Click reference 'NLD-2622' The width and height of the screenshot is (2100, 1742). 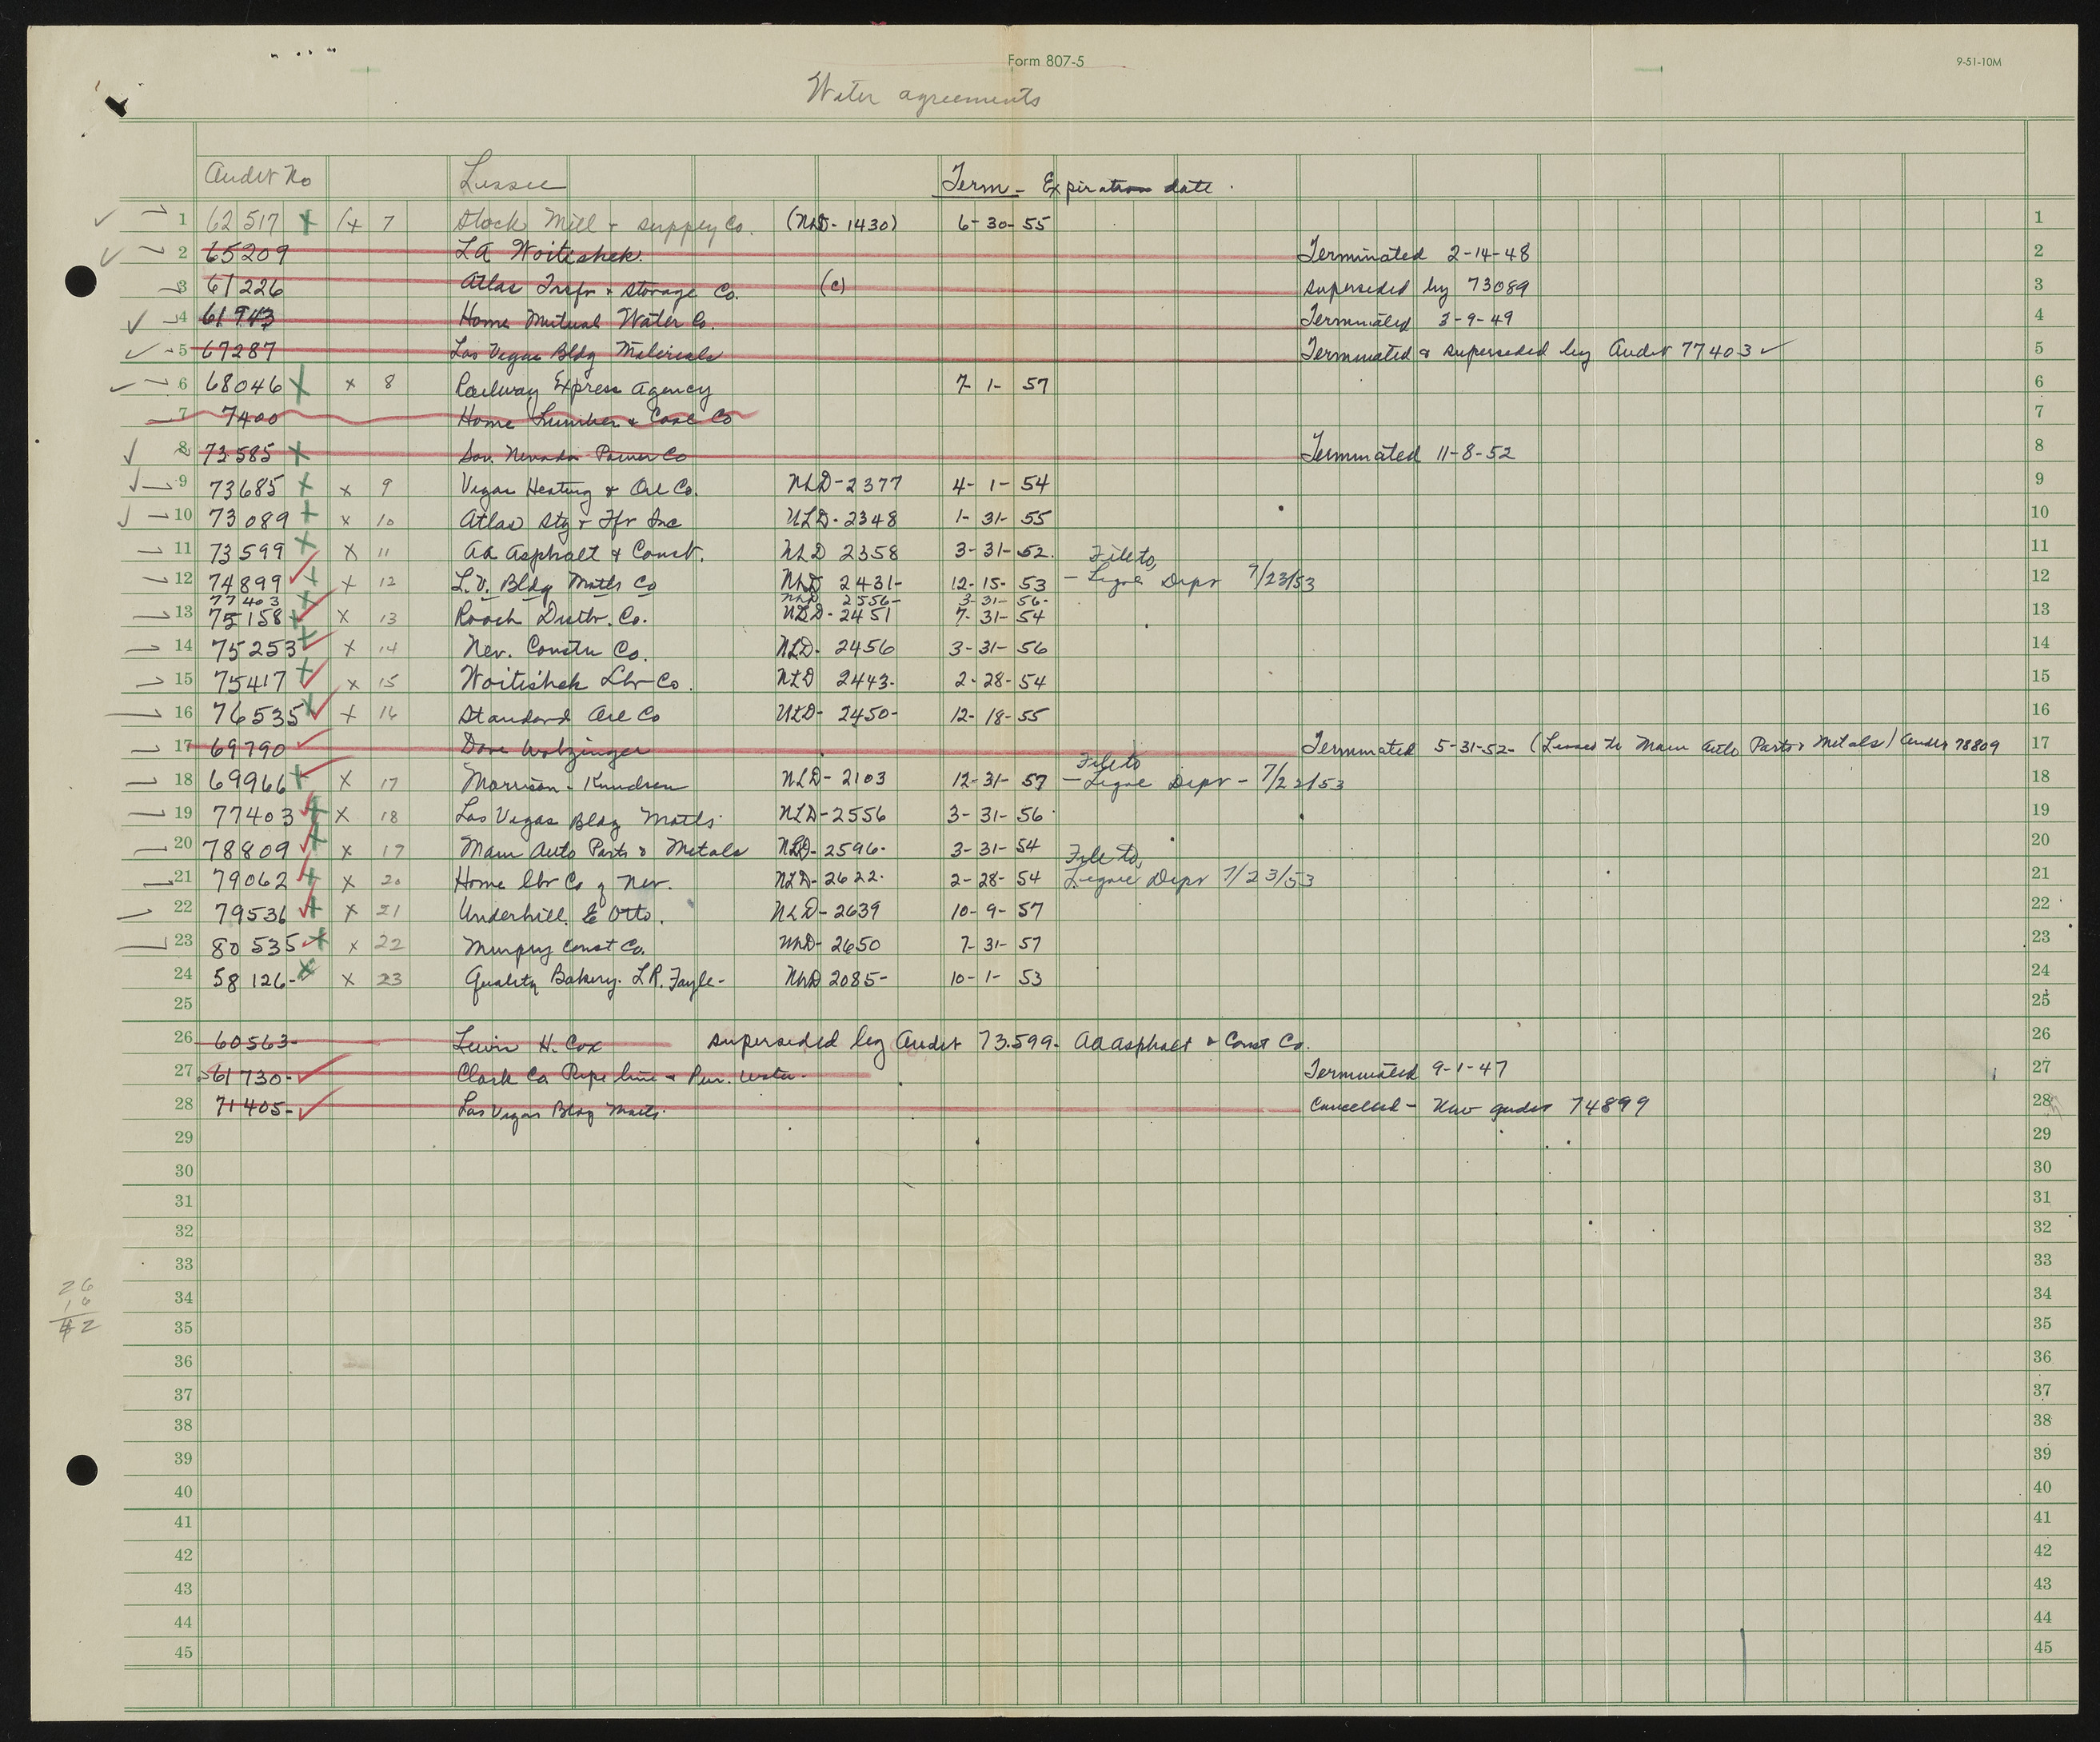(830, 878)
